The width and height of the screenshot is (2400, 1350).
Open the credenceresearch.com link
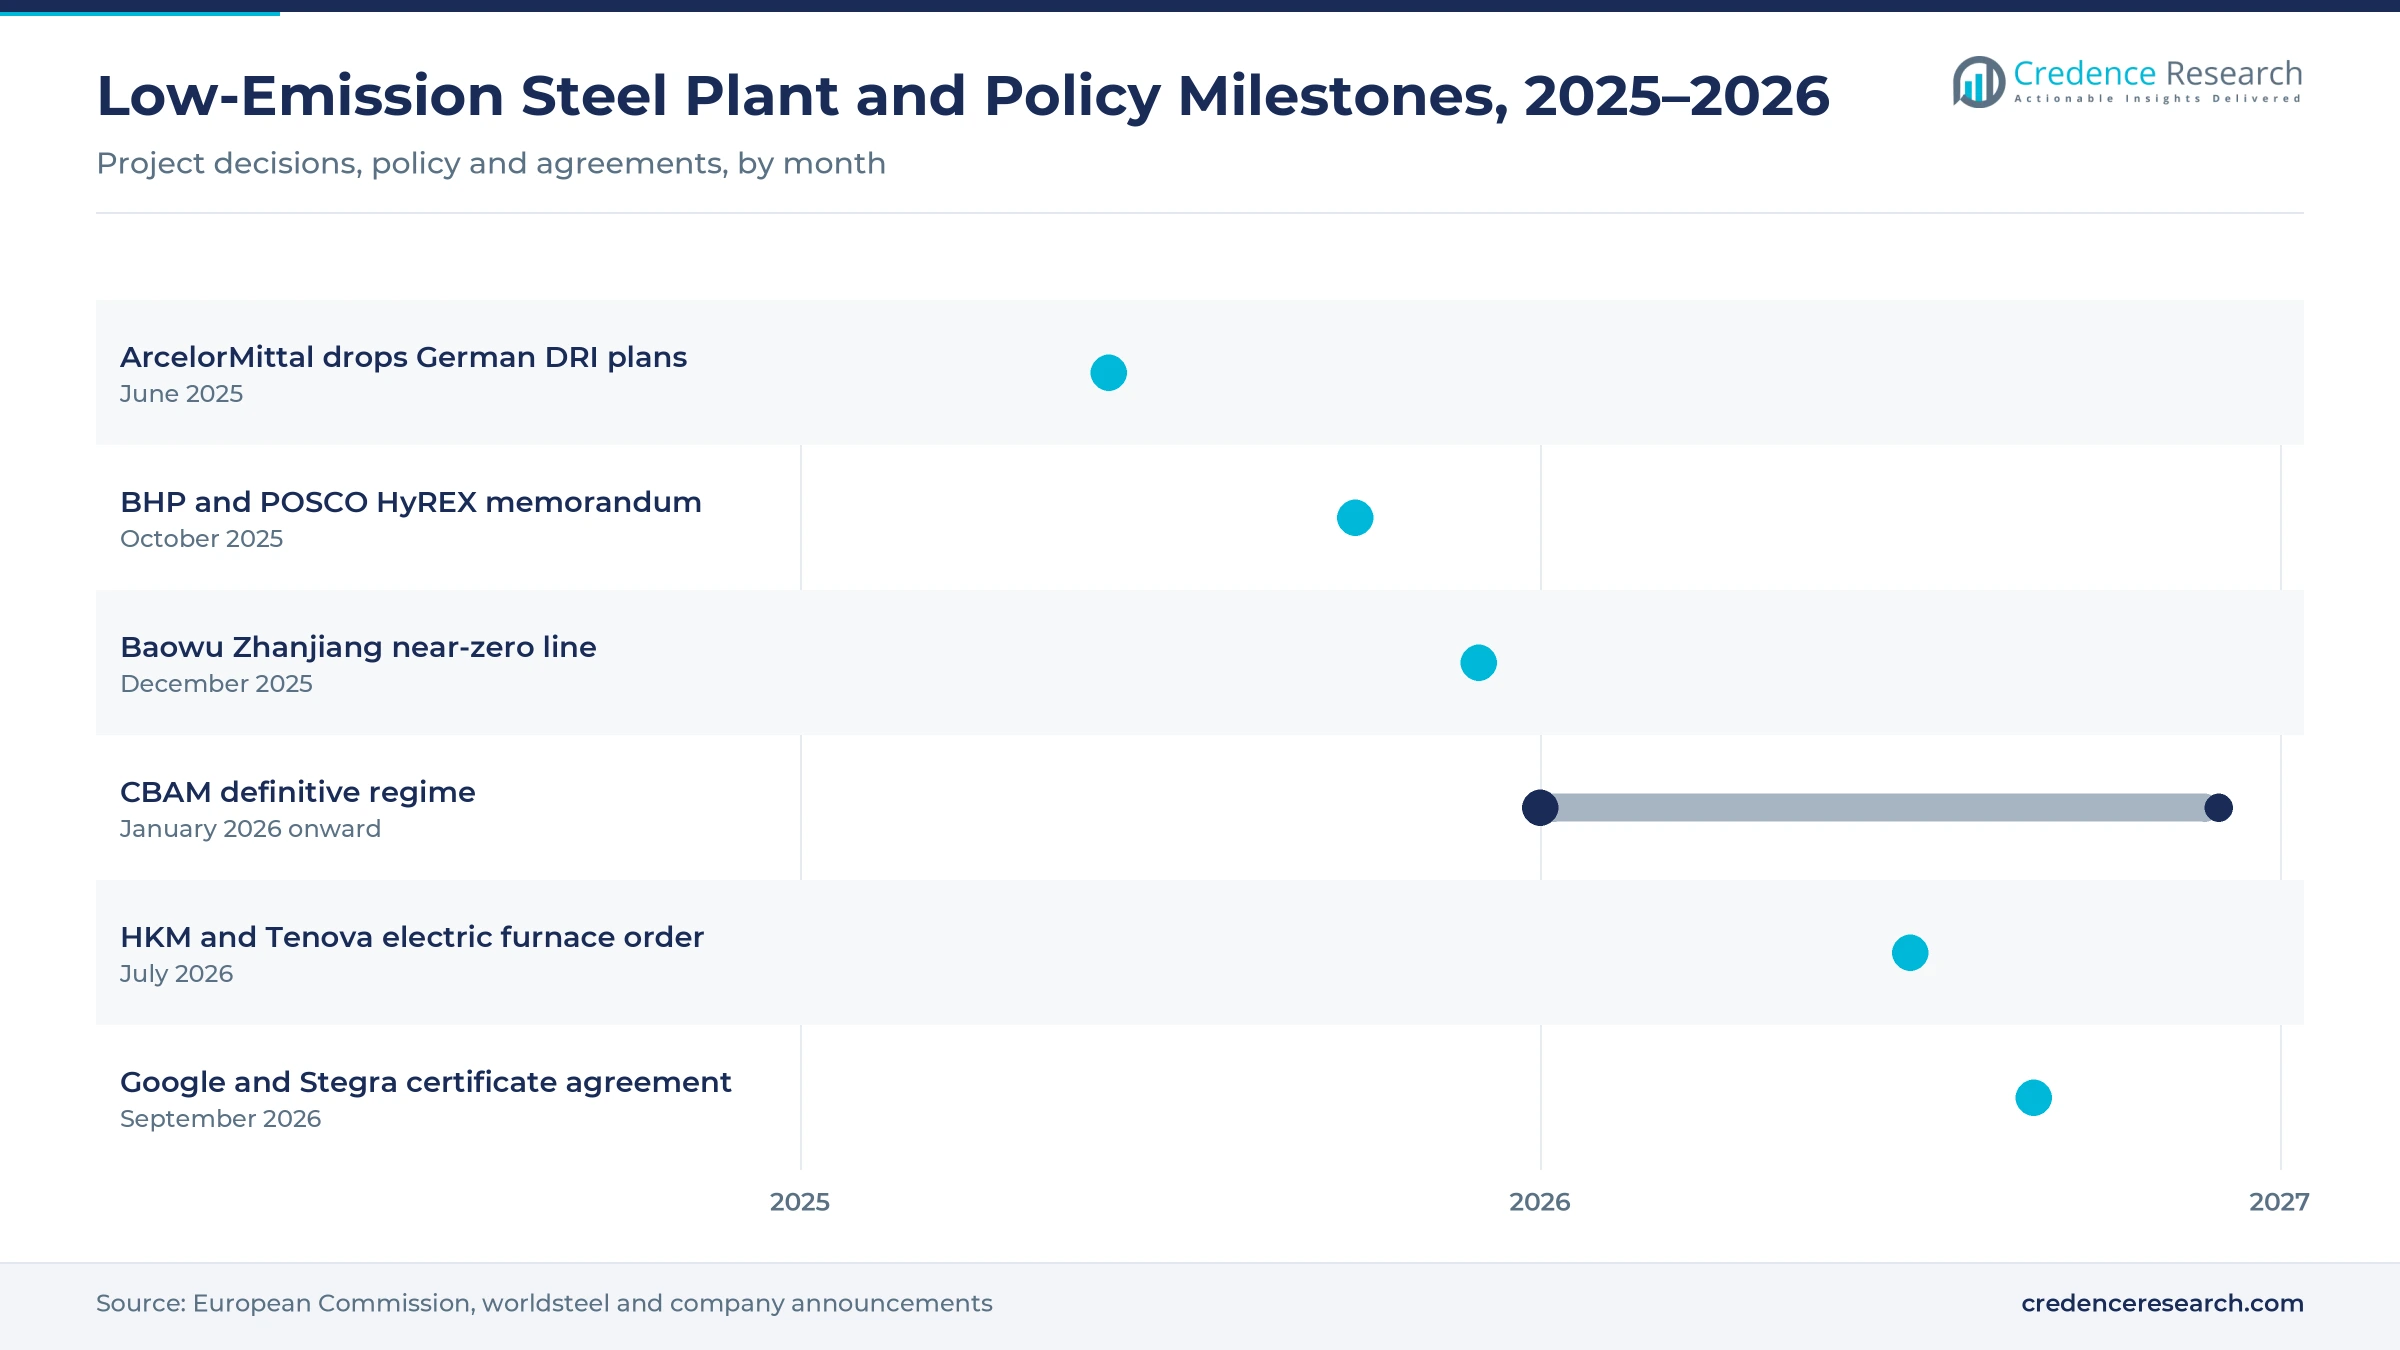pos(2162,1303)
